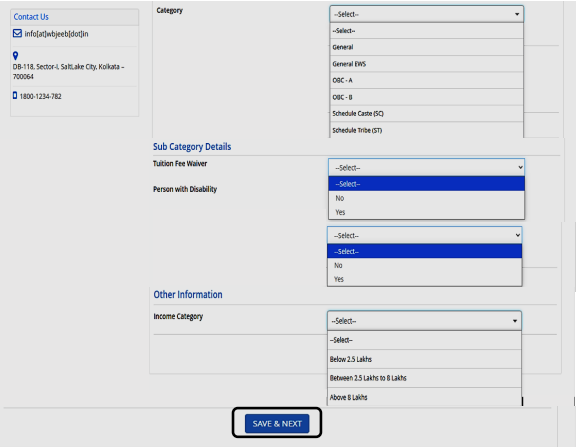577x447 pixels.
Task: Select No under Tuition Fee Waiver
Action: [x=426, y=198]
